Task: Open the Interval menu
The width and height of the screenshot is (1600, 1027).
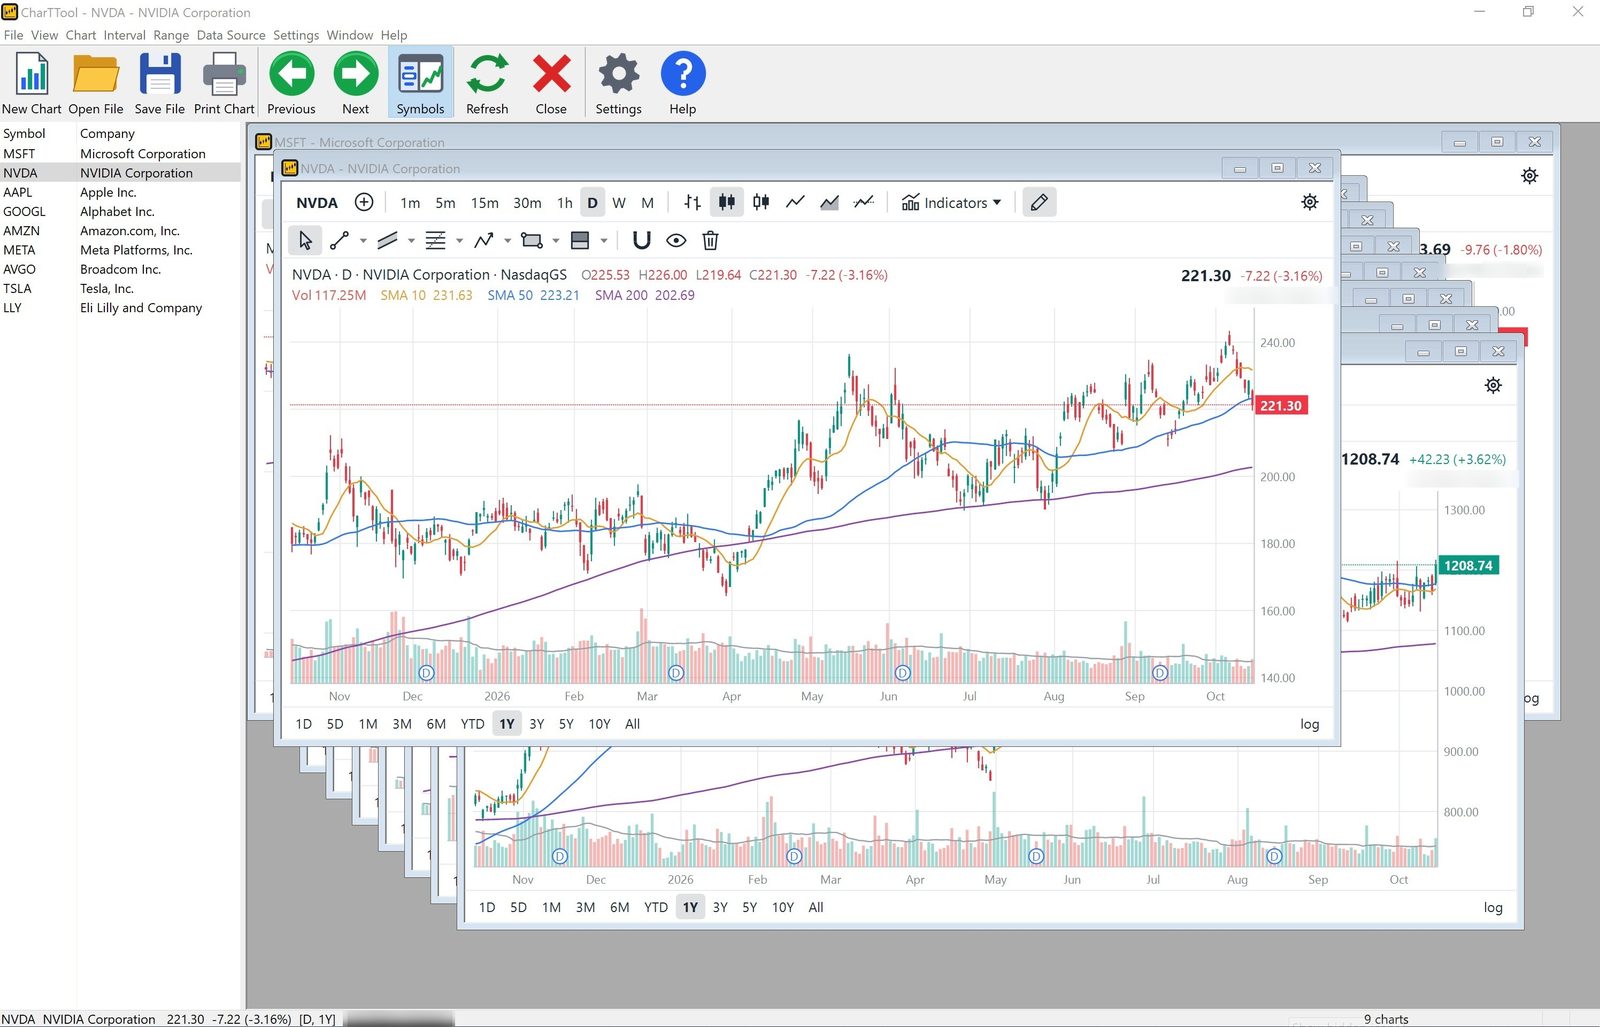Action: [x=124, y=35]
